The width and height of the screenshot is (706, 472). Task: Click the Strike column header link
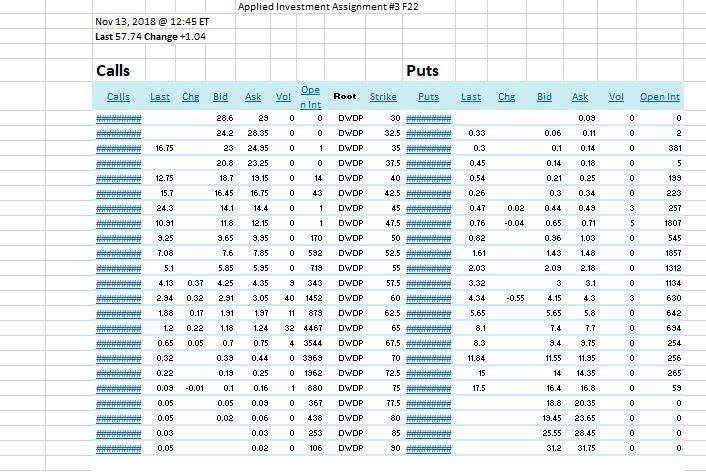(383, 97)
